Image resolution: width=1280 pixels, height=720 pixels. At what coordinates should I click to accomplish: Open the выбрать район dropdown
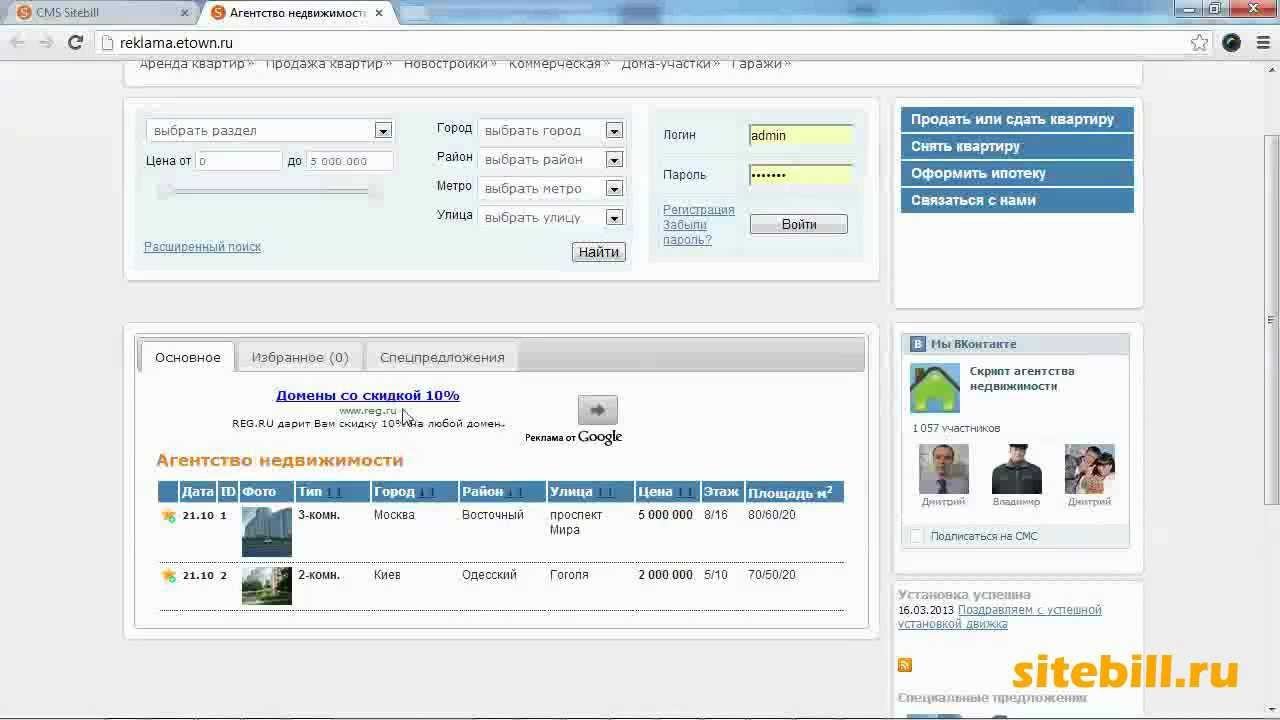[551, 159]
